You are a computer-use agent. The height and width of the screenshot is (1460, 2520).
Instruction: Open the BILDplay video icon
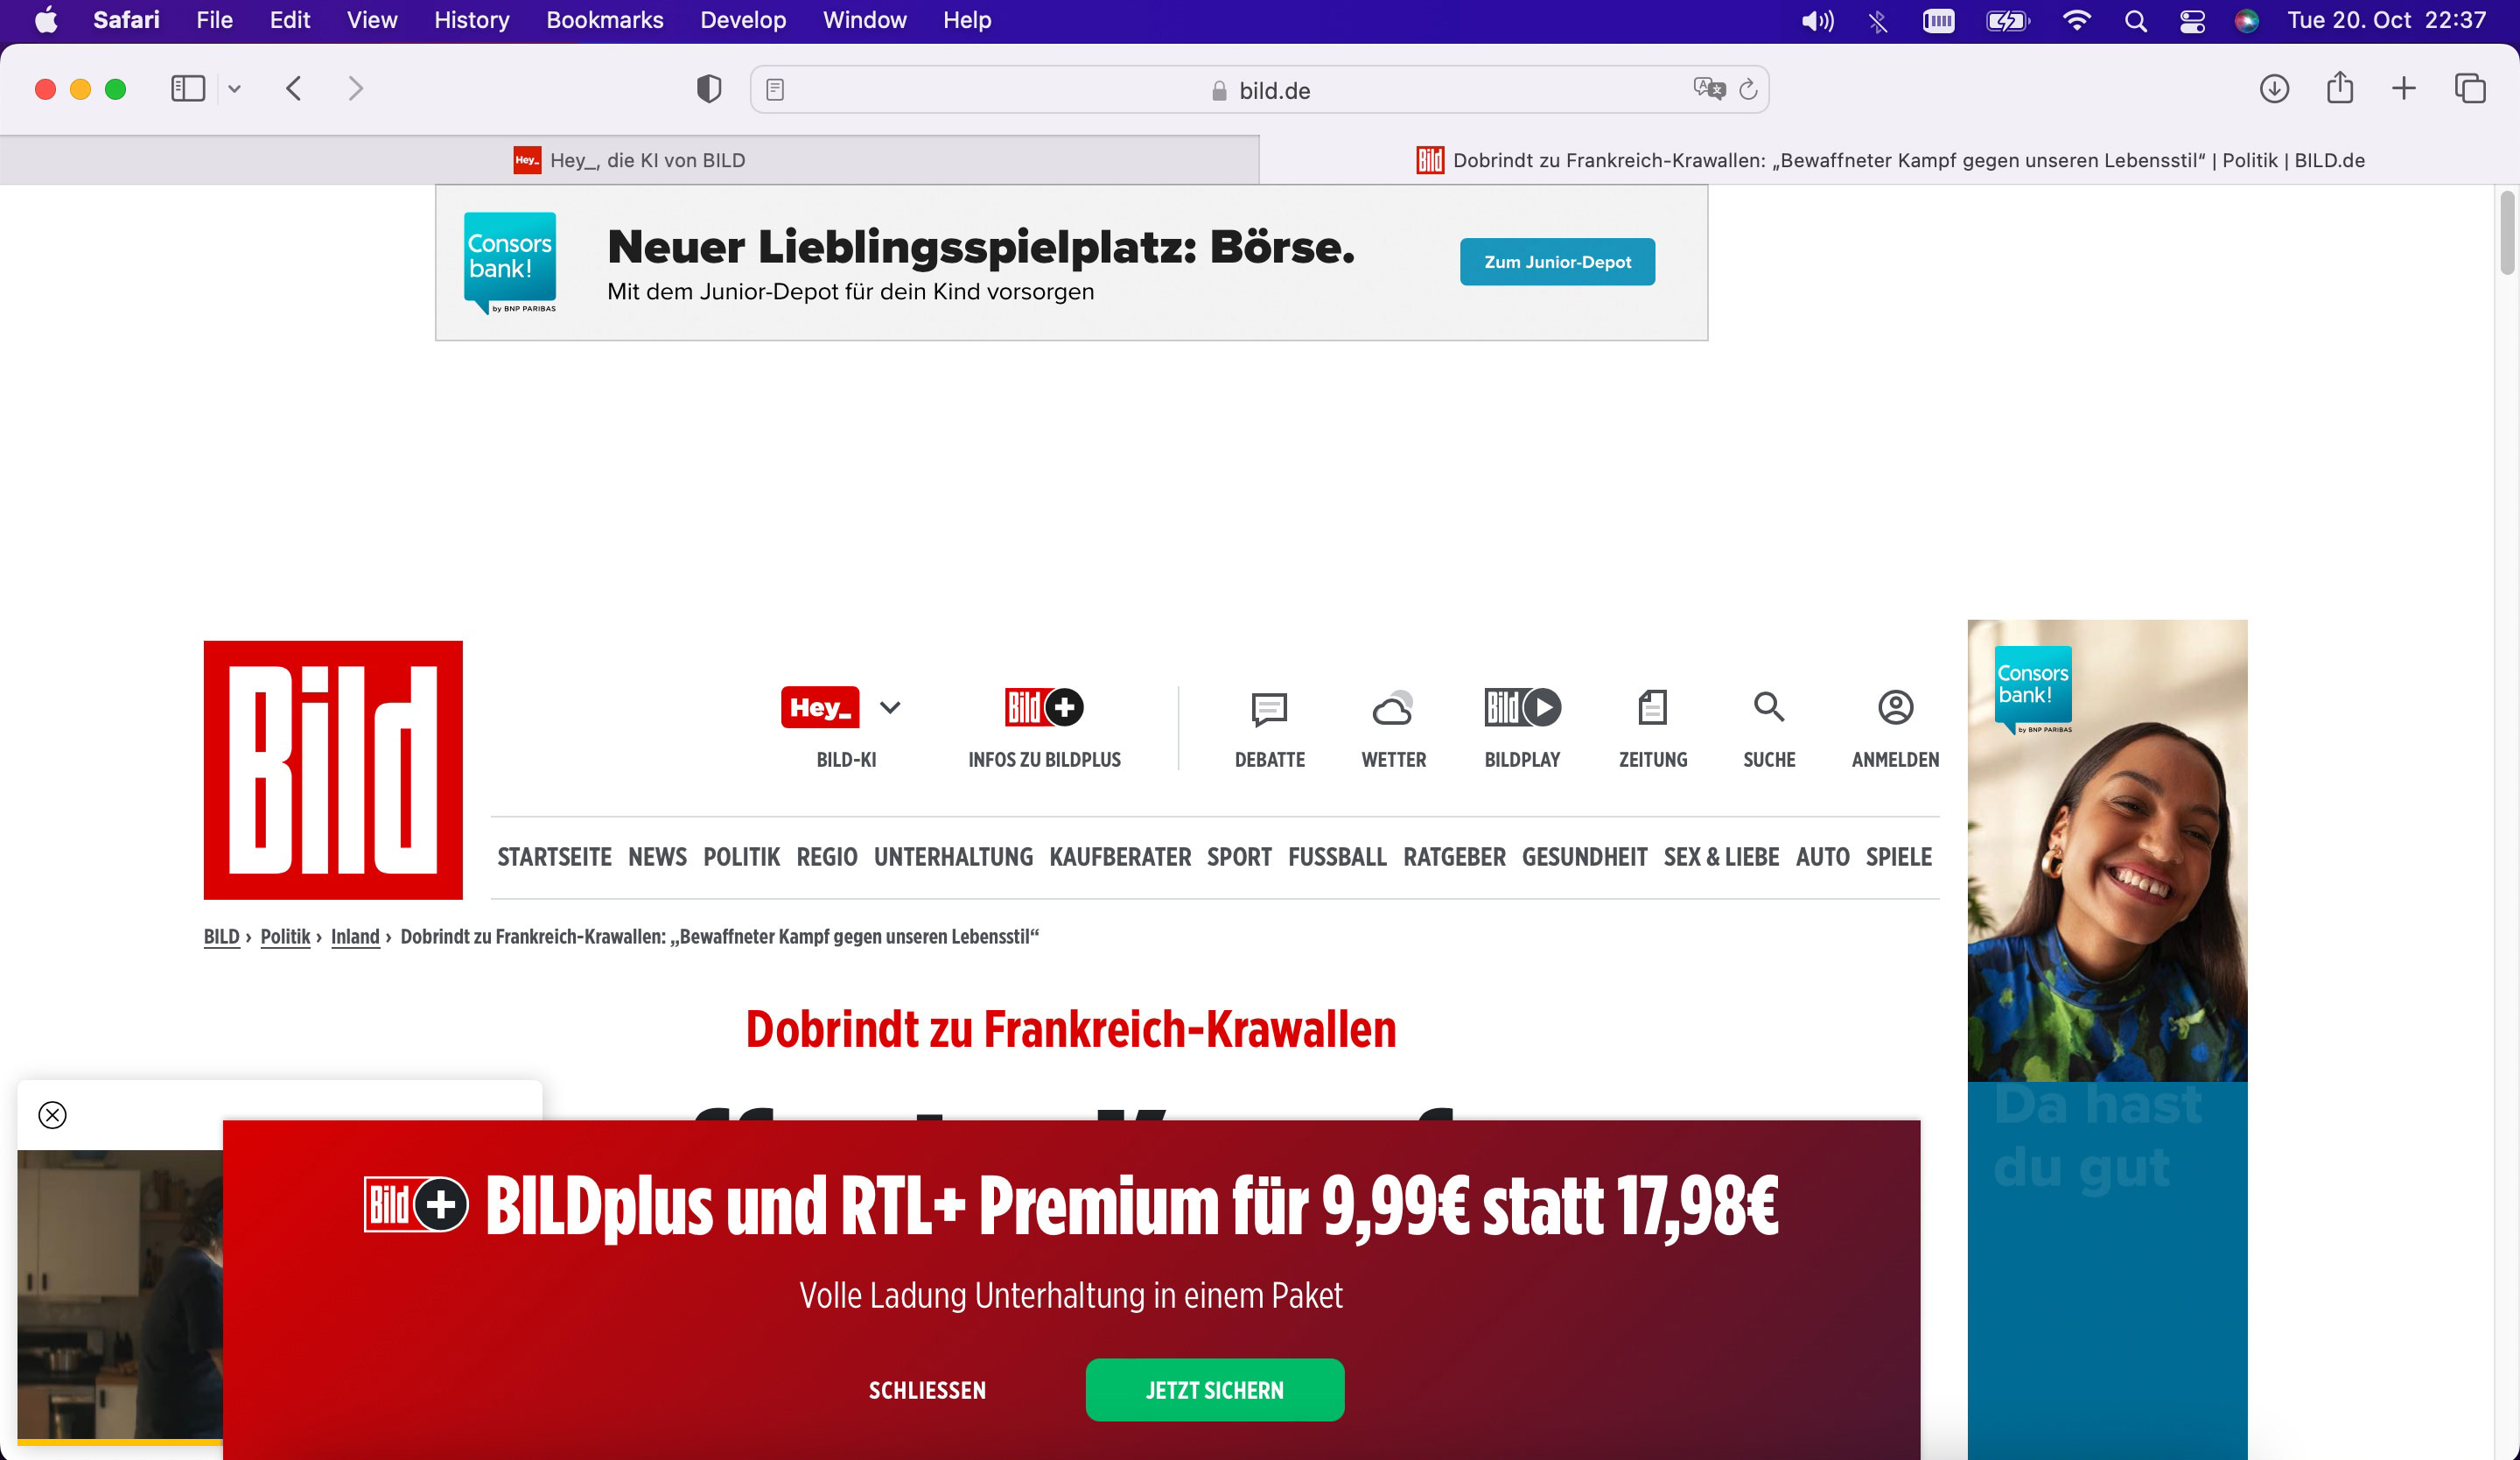1522,707
